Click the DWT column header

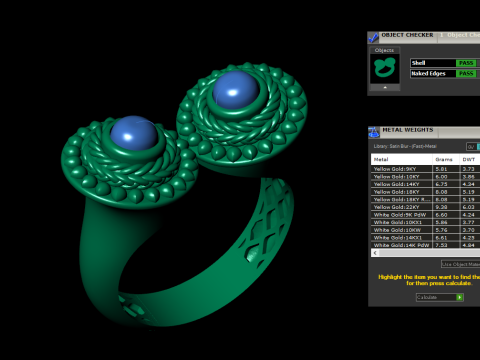click(470, 159)
